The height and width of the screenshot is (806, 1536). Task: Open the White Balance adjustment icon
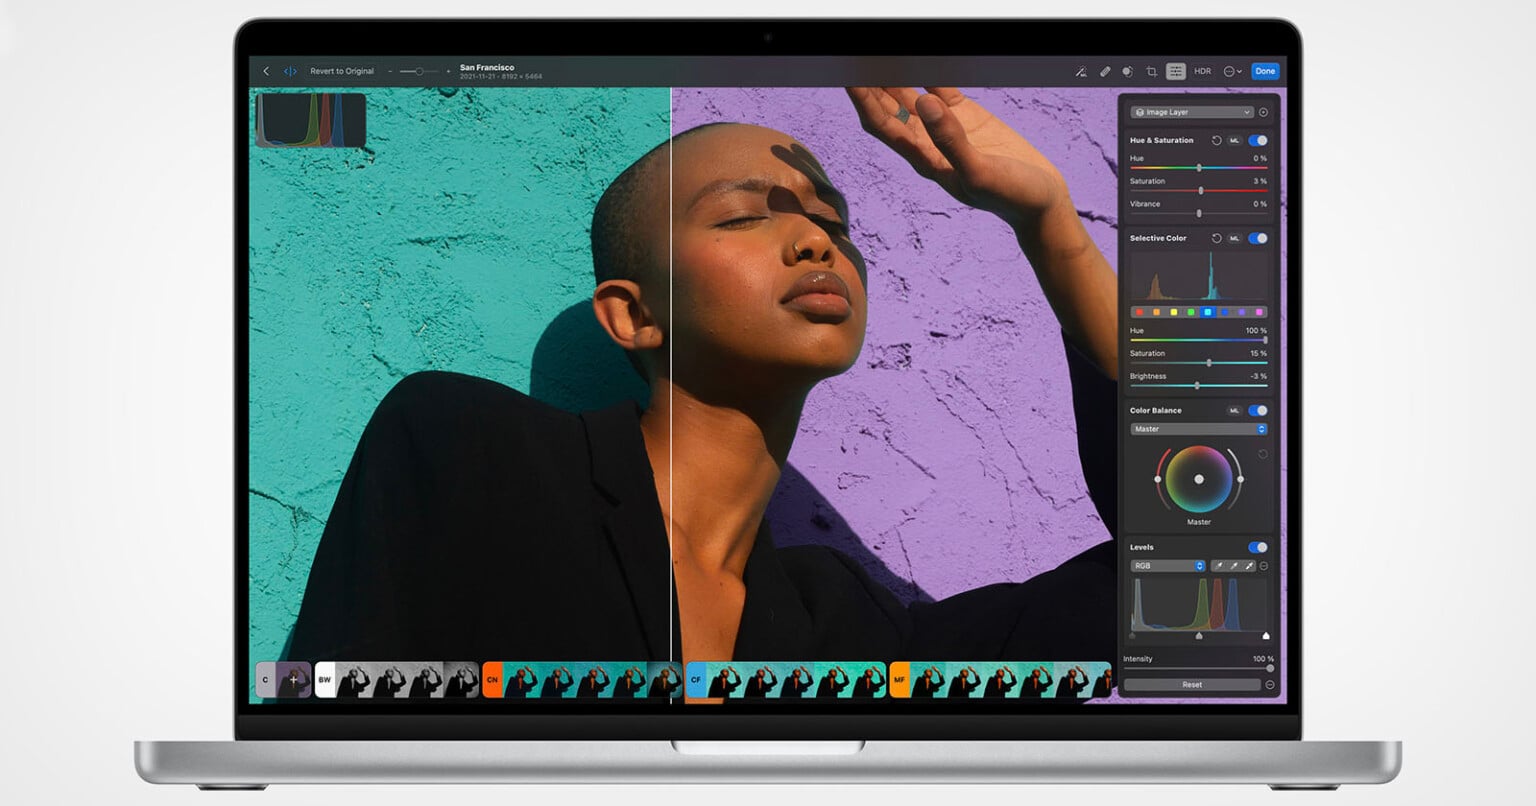(1128, 71)
